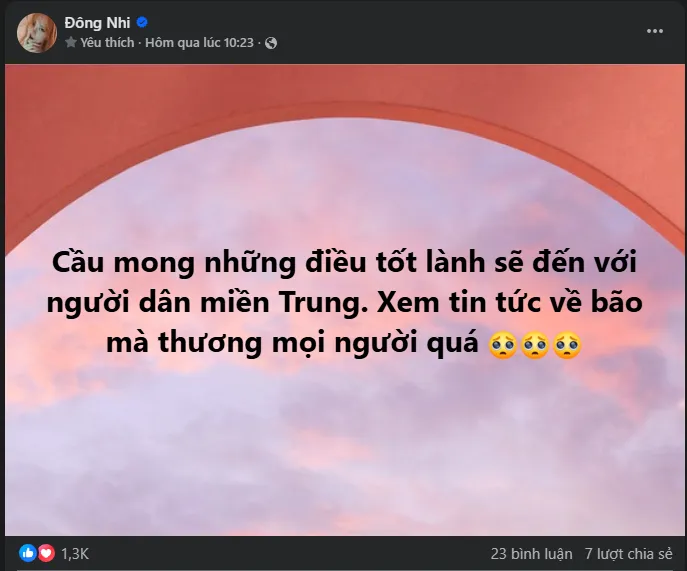
Task: View the 7 lượt chia sẻ shares
Action: click(628, 554)
